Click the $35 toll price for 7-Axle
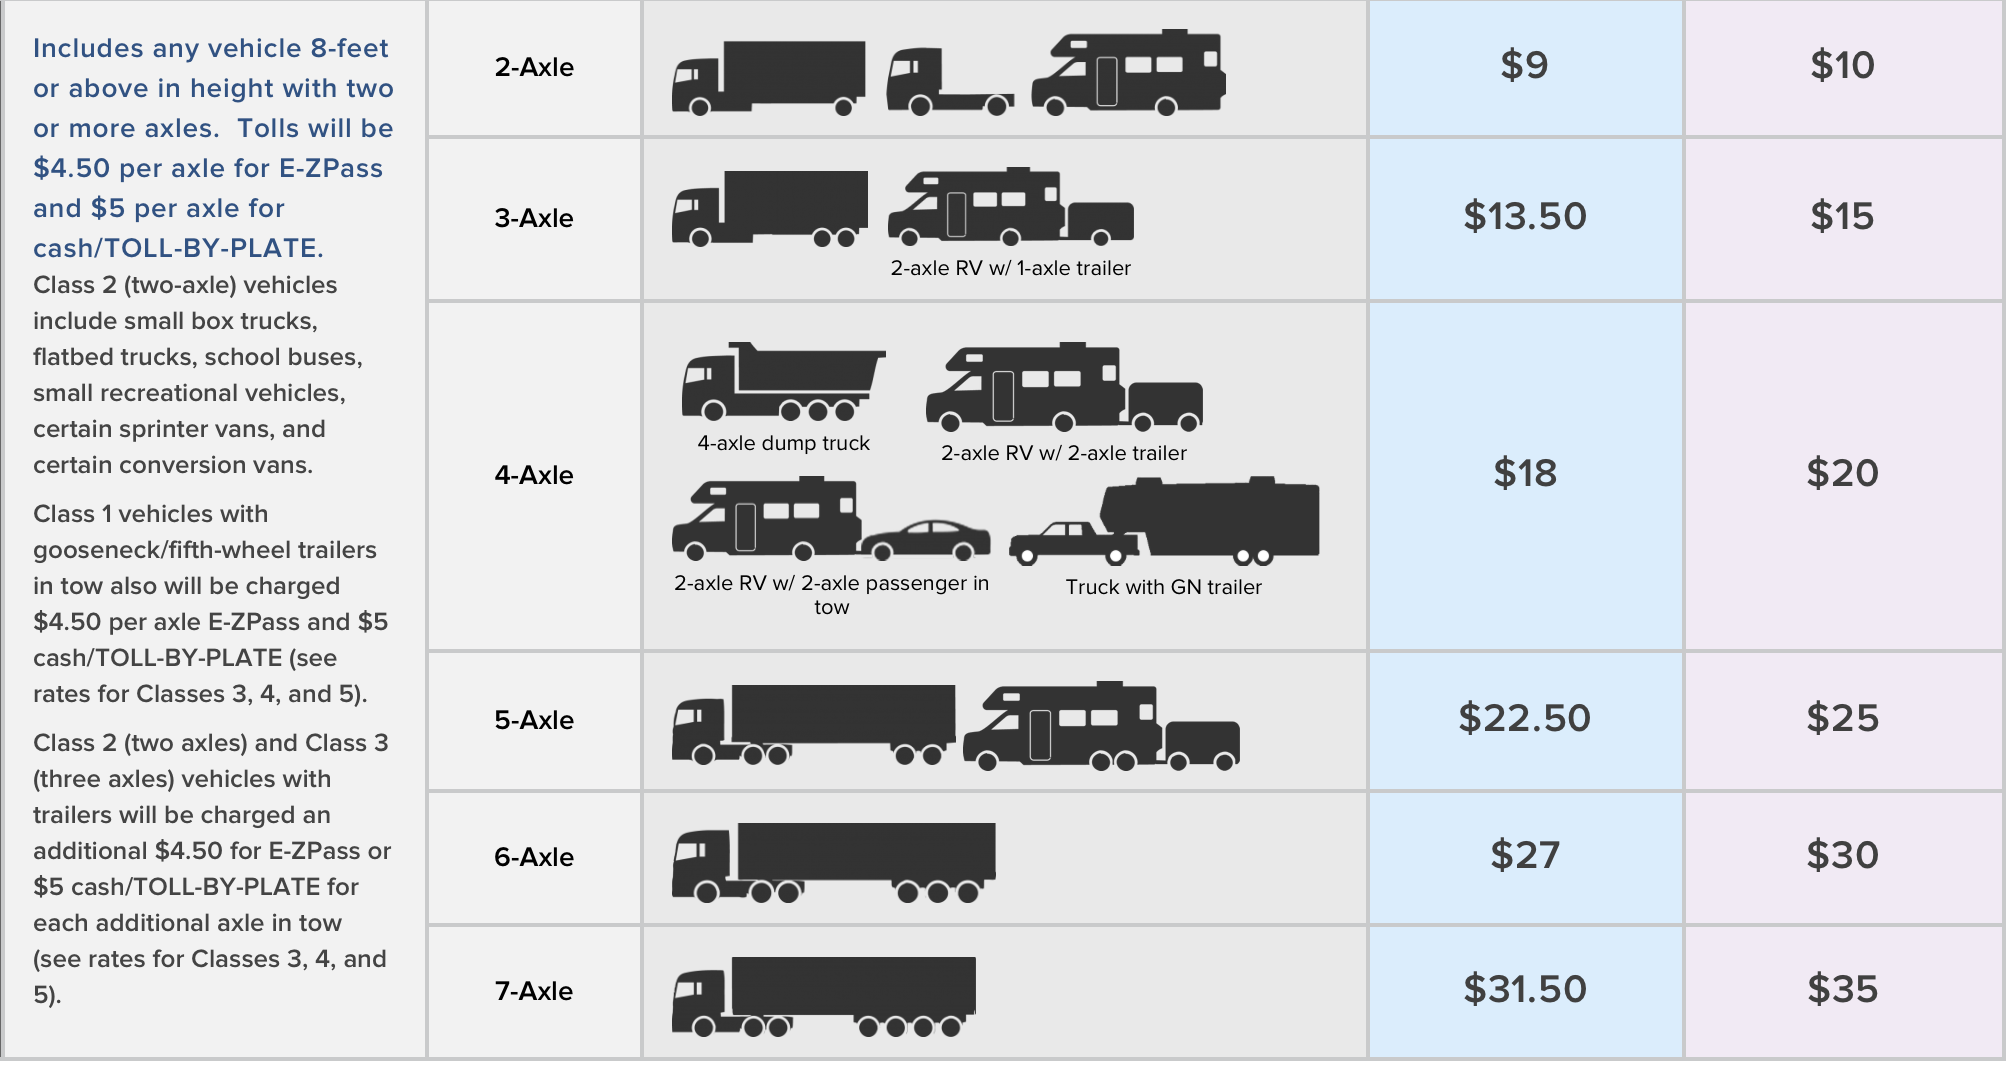 pos(1842,989)
